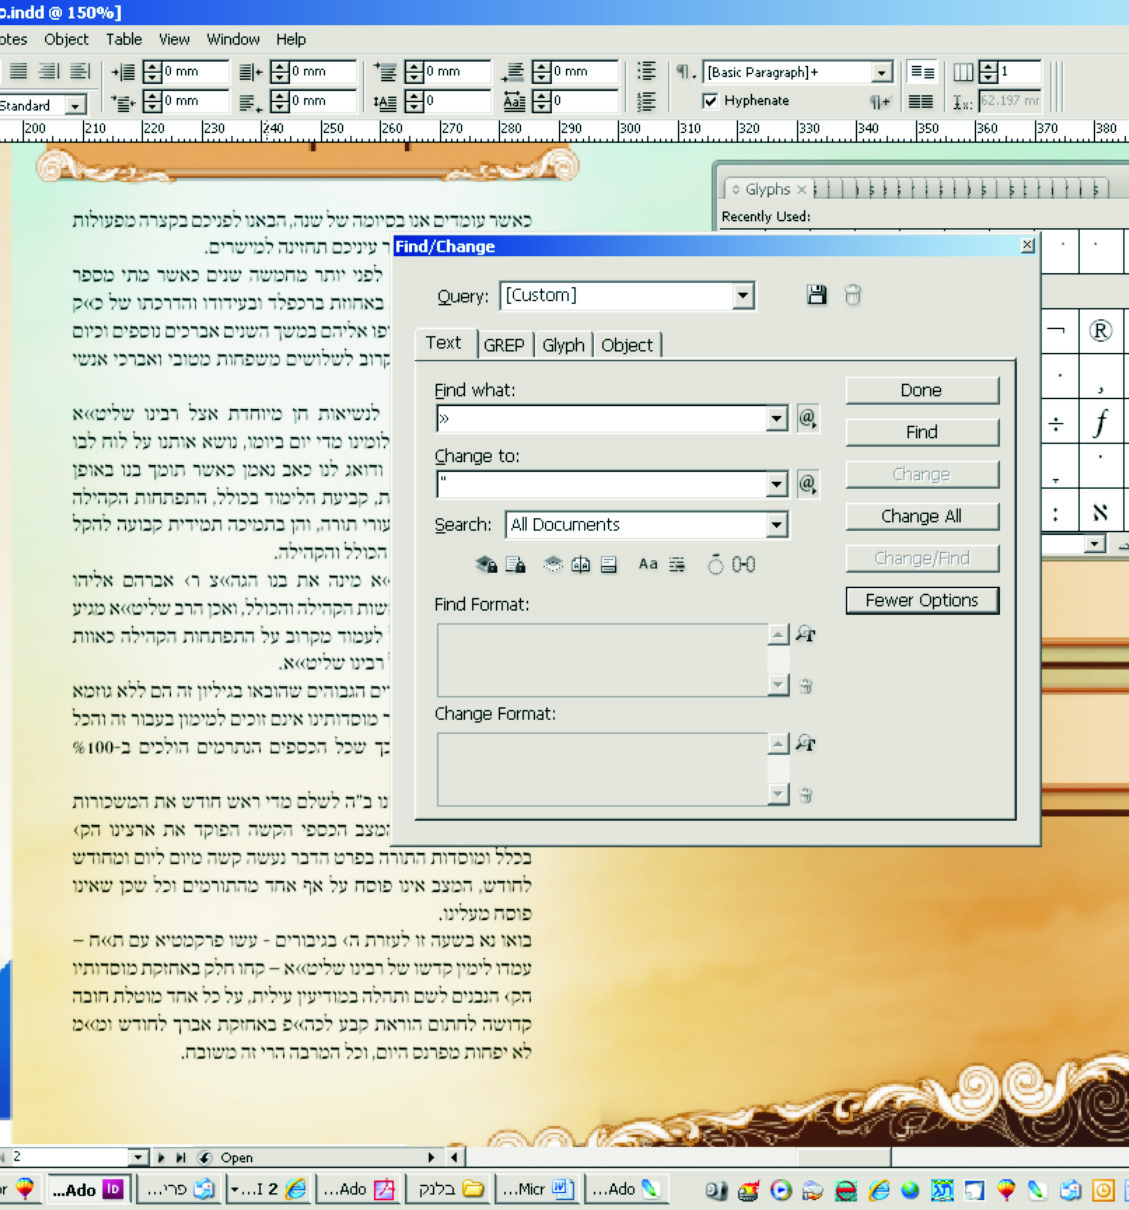Toggle Include Footnotes search option
This screenshot has width=1129, height=1210.
pyautogui.click(x=609, y=565)
